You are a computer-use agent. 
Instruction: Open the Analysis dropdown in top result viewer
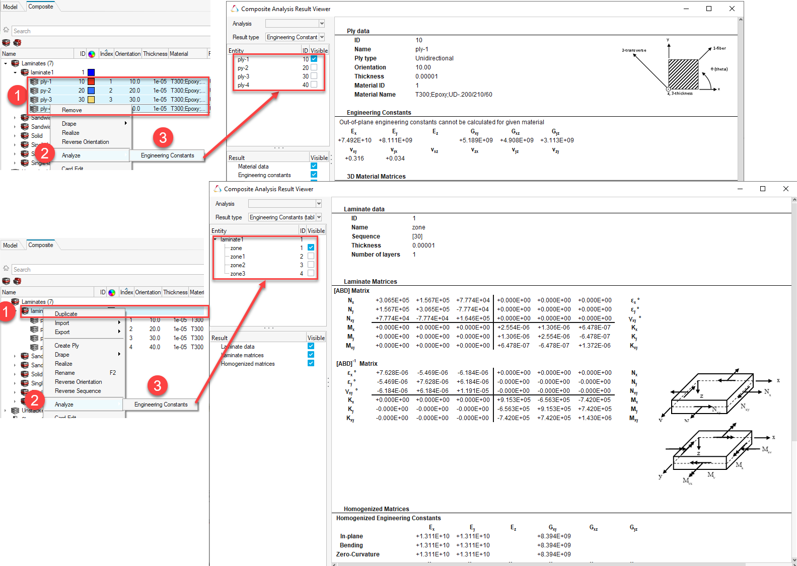click(321, 23)
